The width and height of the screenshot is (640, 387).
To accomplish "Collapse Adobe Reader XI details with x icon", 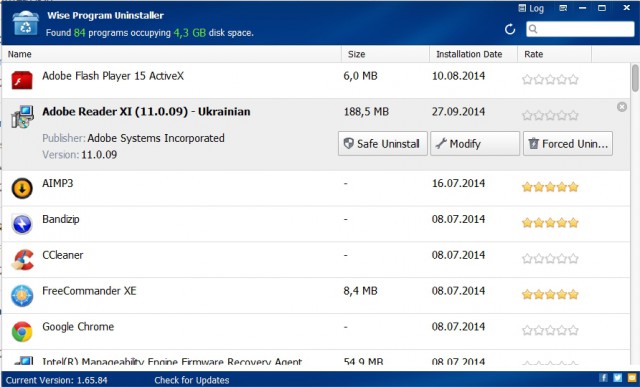I will point(622,107).
